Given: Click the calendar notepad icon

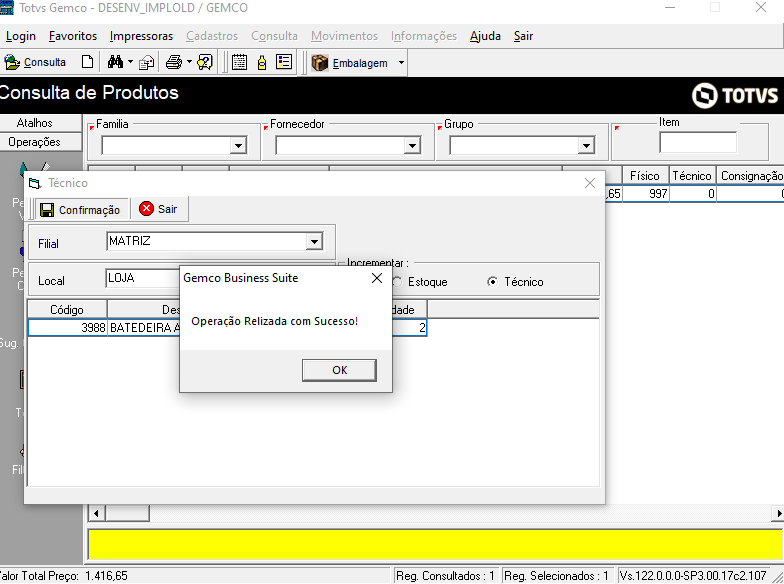Looking at the screenshot, I should pyautogui.click(x=239, y=62).
